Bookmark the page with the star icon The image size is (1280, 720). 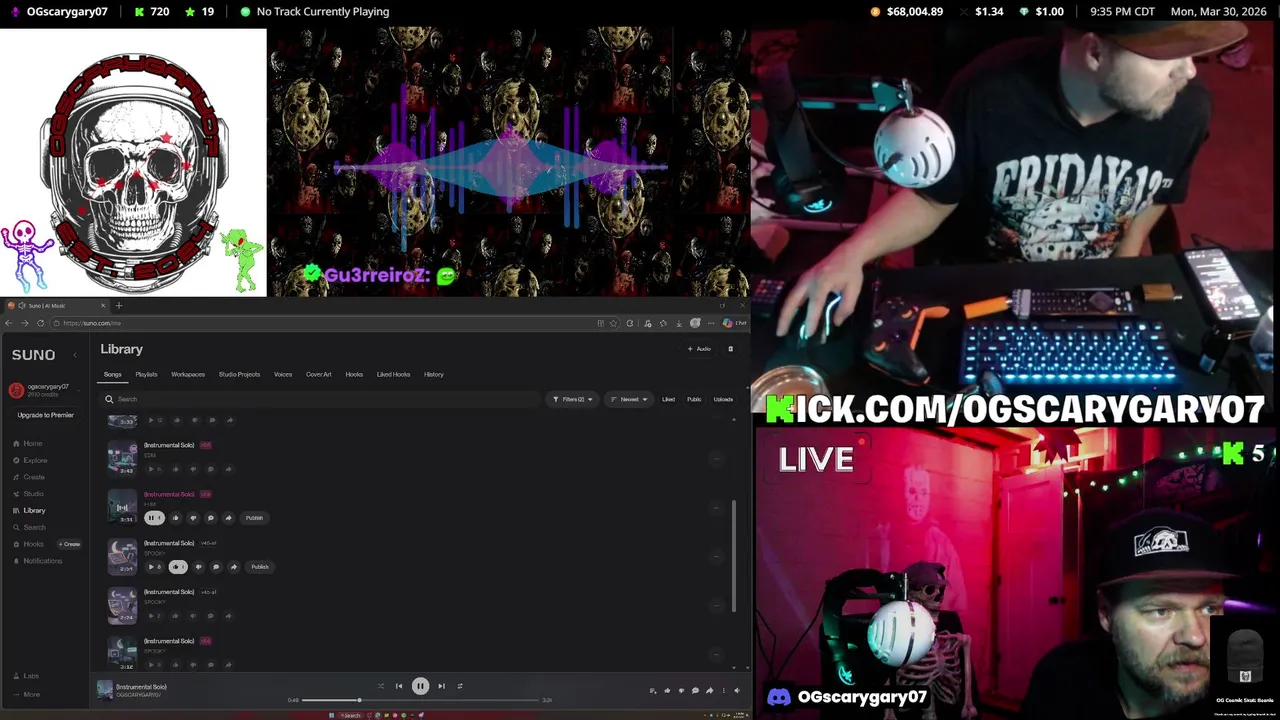[613, 323]
